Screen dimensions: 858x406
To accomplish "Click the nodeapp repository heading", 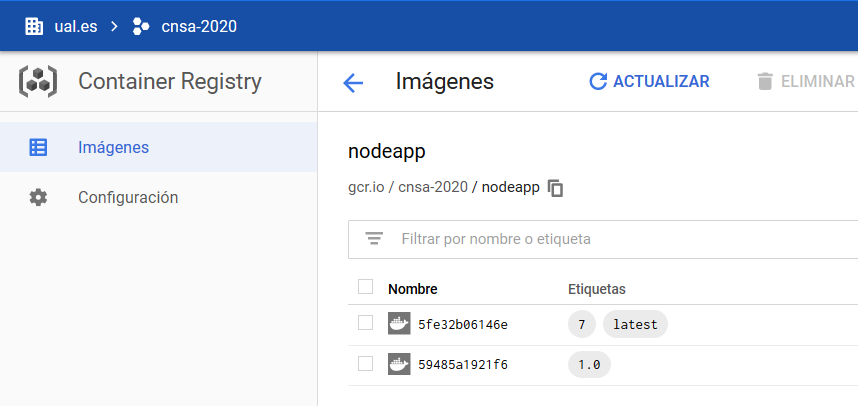I will tap(386, 152).
